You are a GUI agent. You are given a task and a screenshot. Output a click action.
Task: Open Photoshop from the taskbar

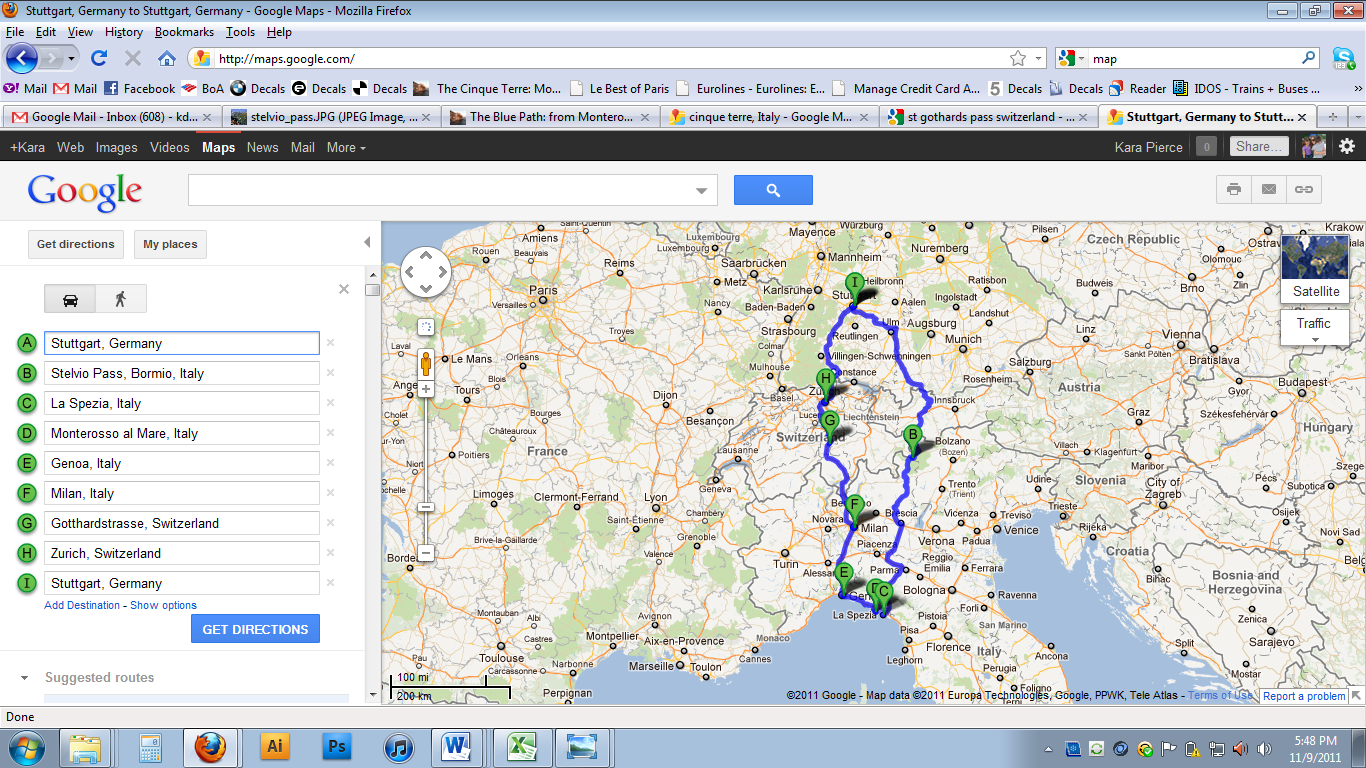click(x=337, y=747)
